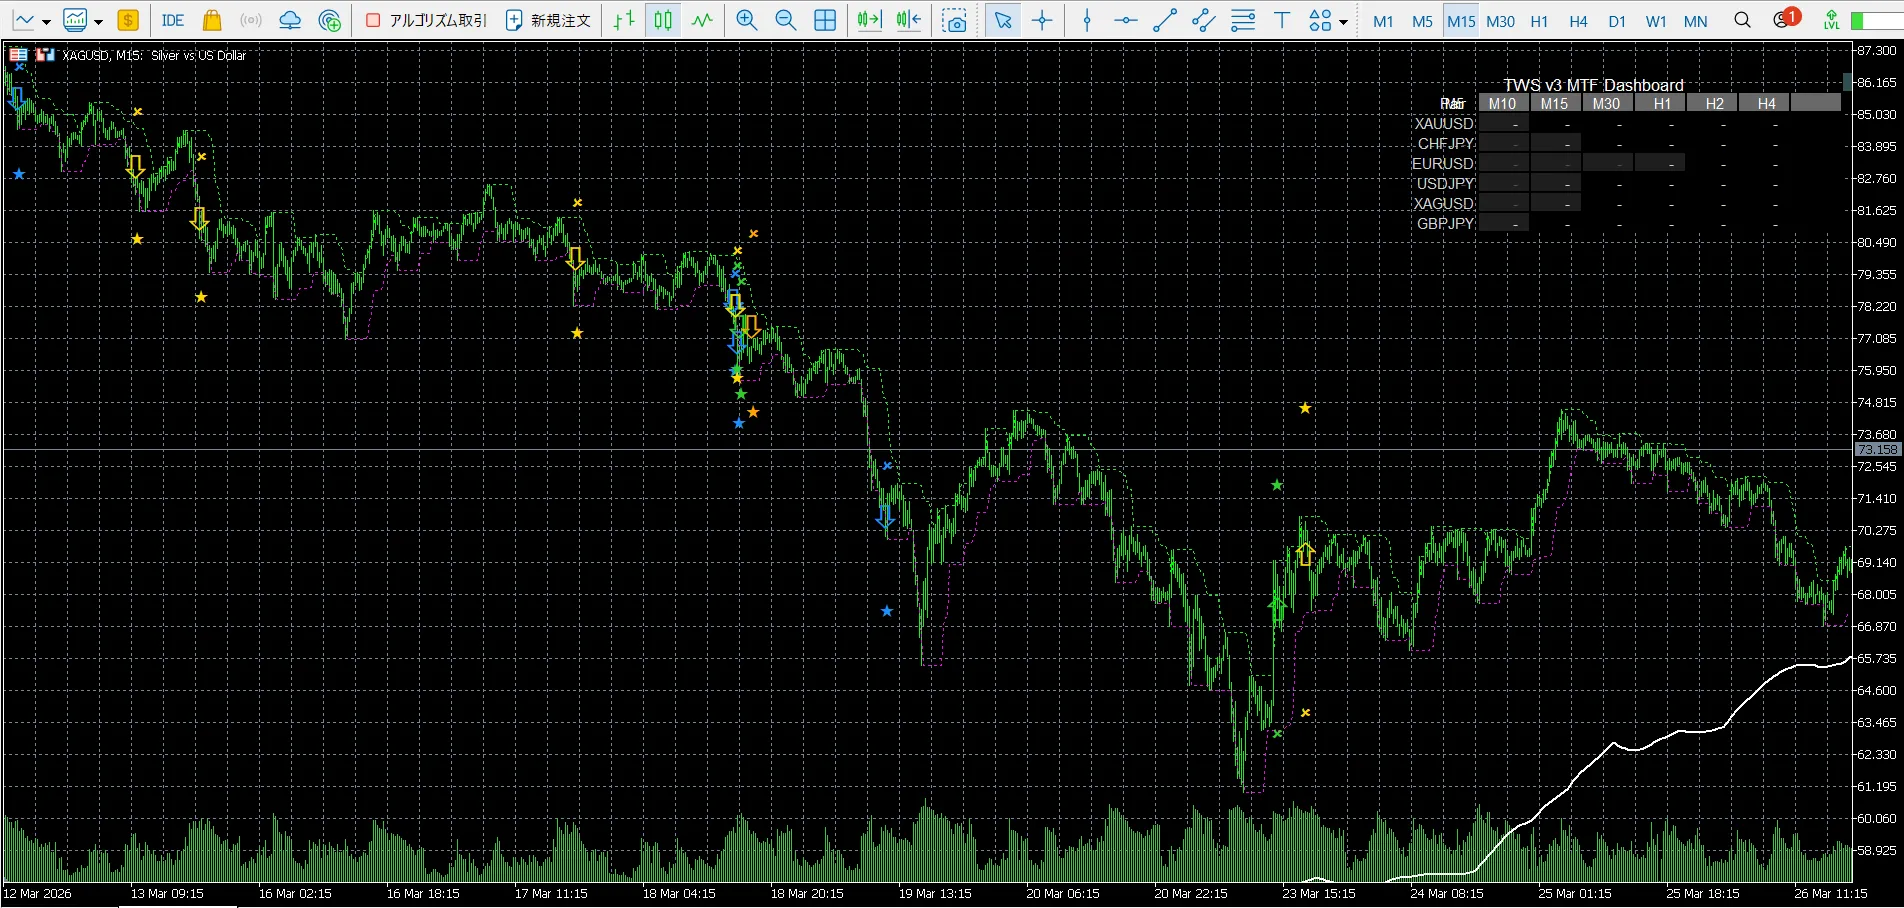Switch chart to candlestick mode

(x=663, y=20)
